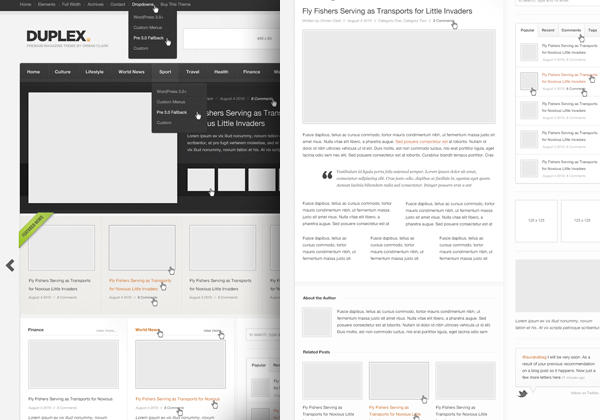The height and width of the screenshot is (420, 600).
Task: Open the orange highlighted sidebar post title
Action: [569, 78]
